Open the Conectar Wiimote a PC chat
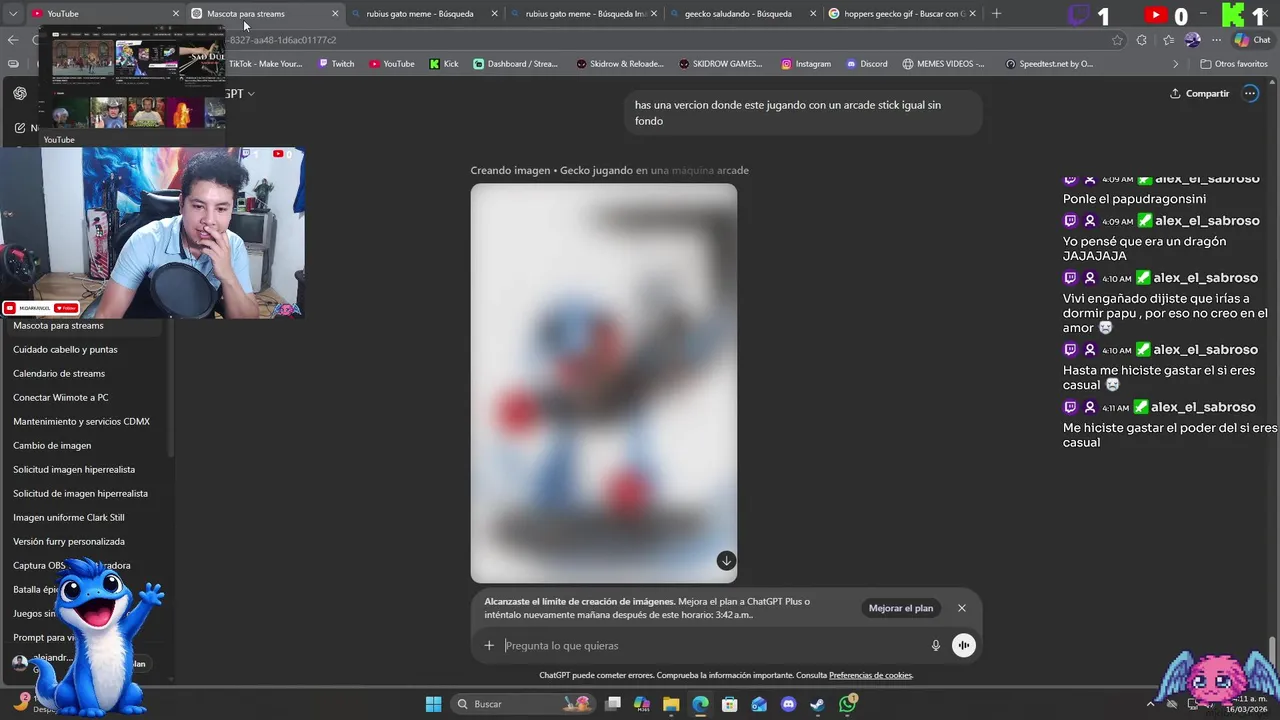The height and width of the screenshot is (720, 1280). click(85, 398)
